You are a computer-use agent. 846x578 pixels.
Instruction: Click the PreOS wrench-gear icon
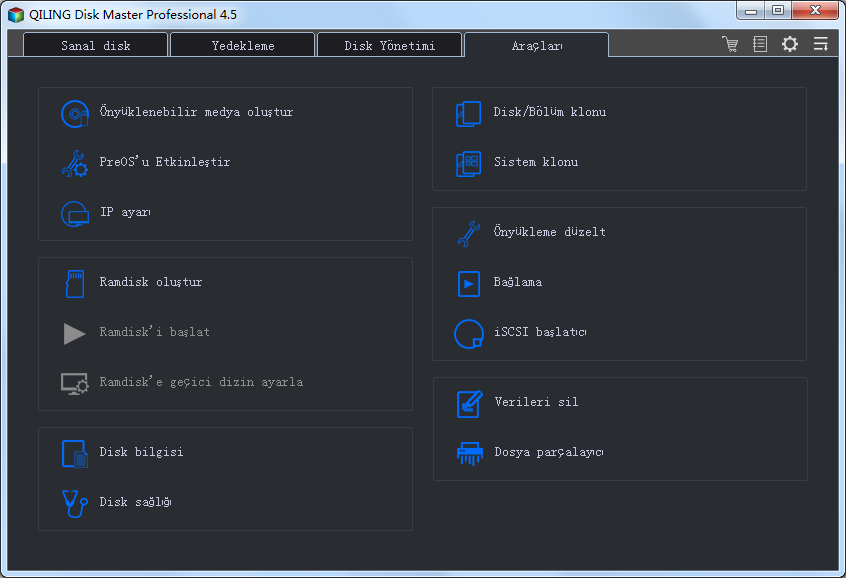[74, 164]
